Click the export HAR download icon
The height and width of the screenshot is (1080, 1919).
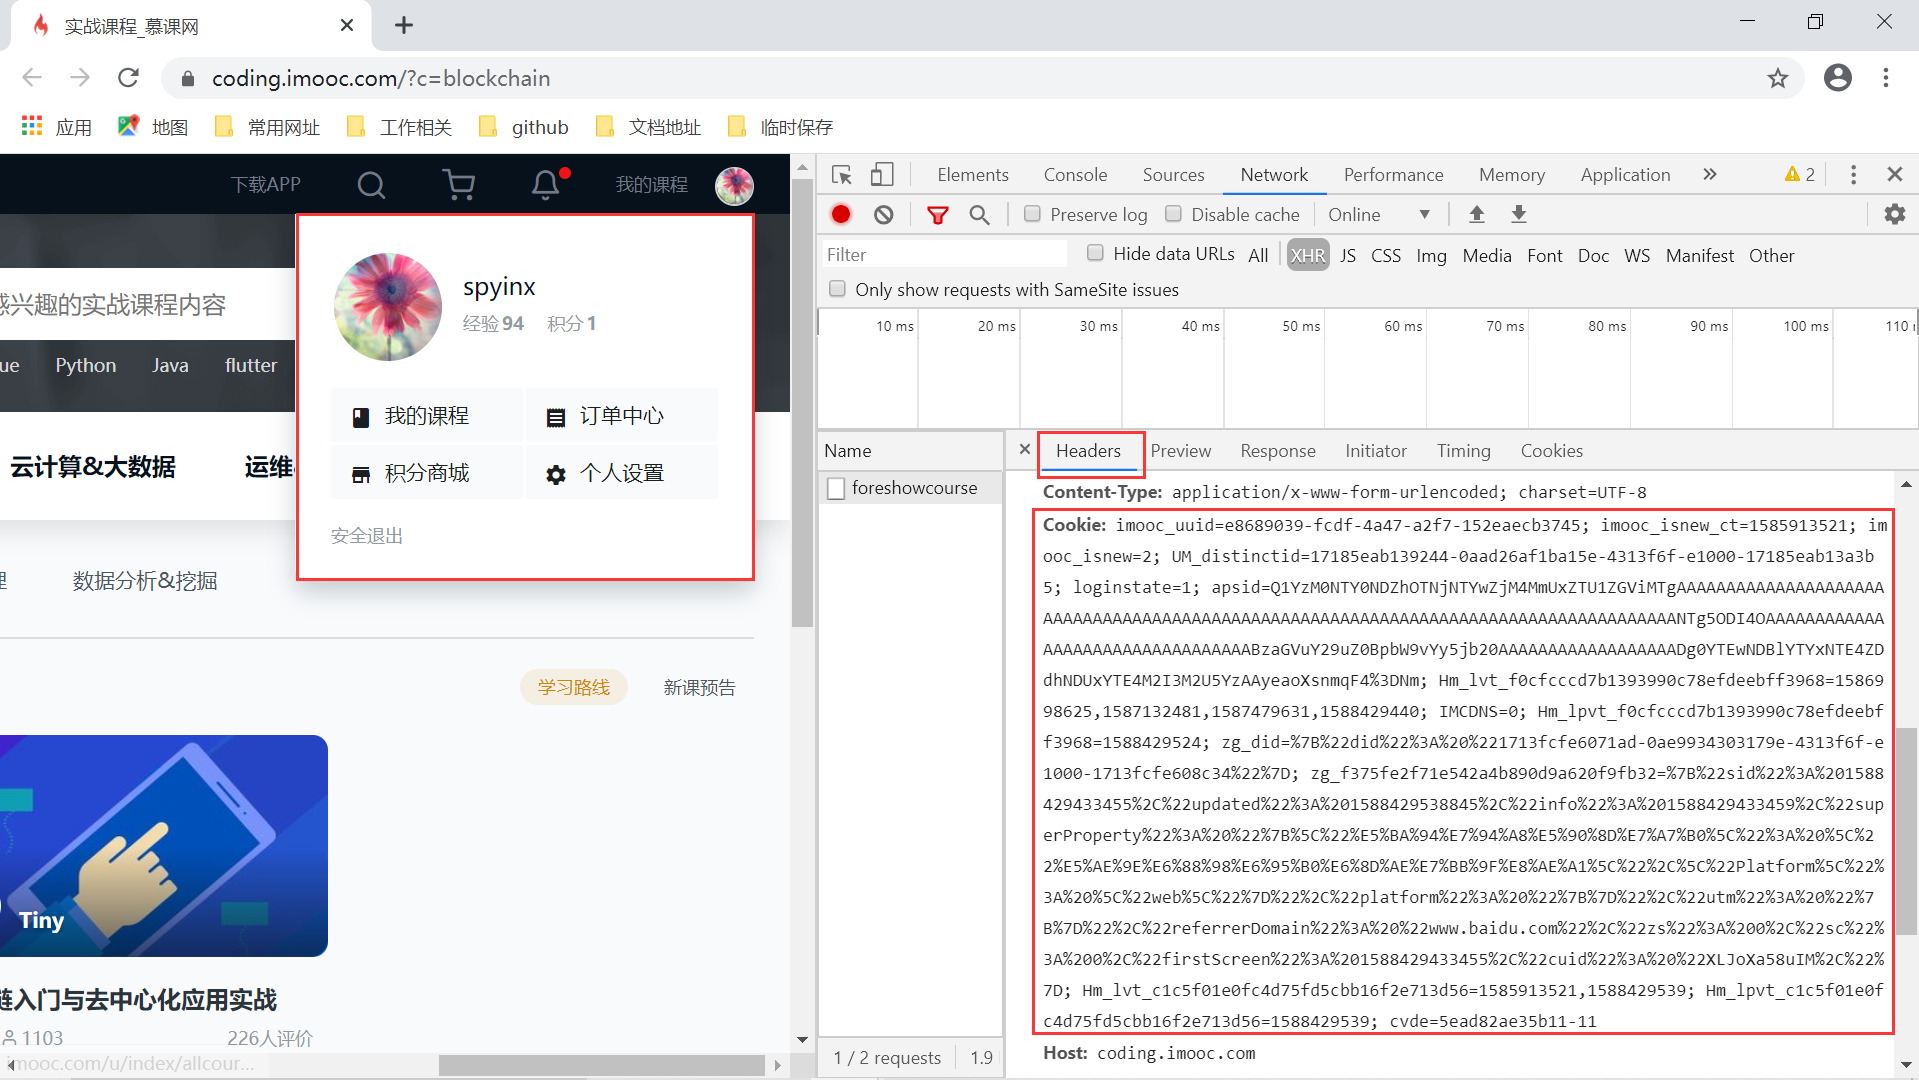[x=1518, y=214]
